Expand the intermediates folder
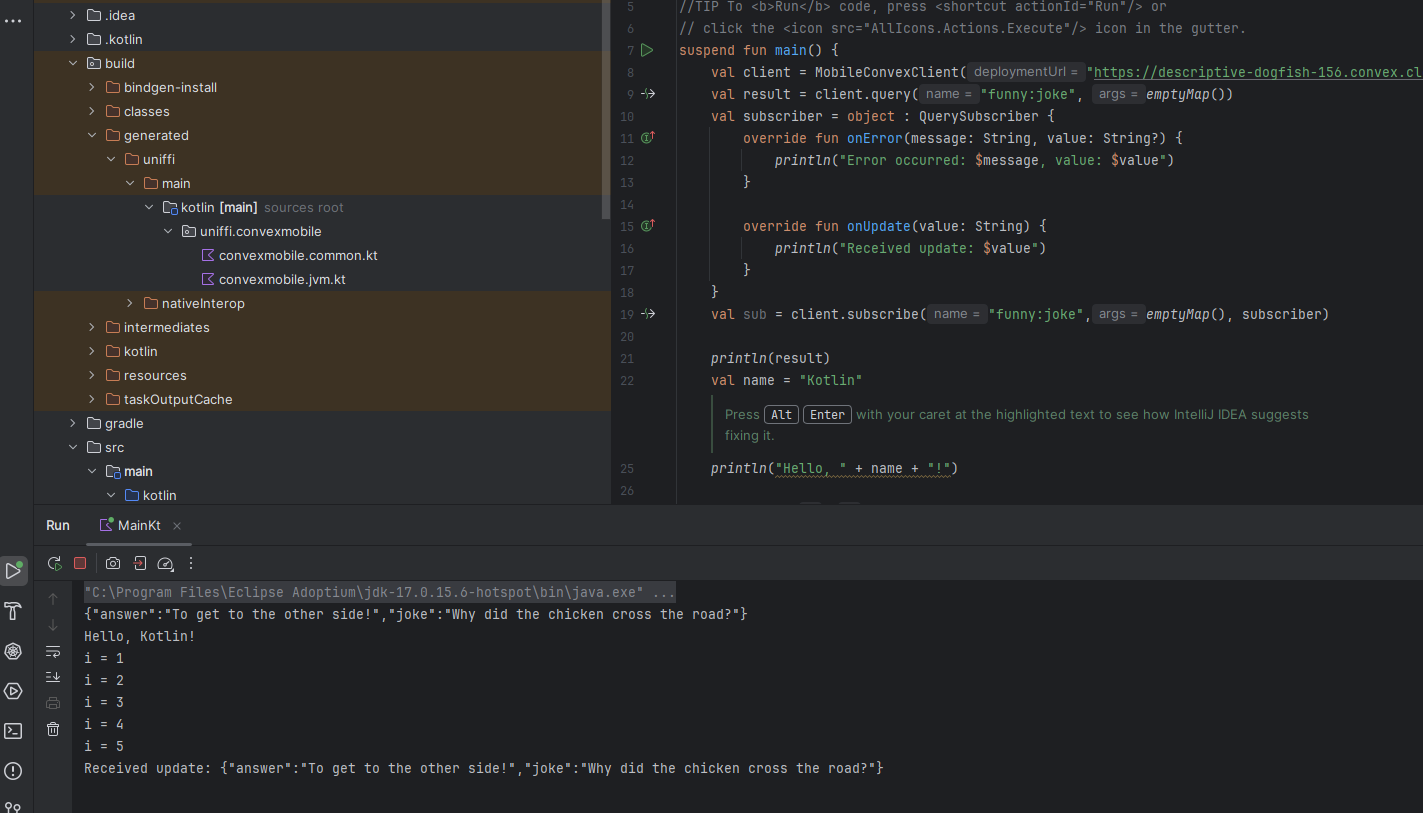The width and height of the screenshot is (1423, 813). (x=91, y=327)
